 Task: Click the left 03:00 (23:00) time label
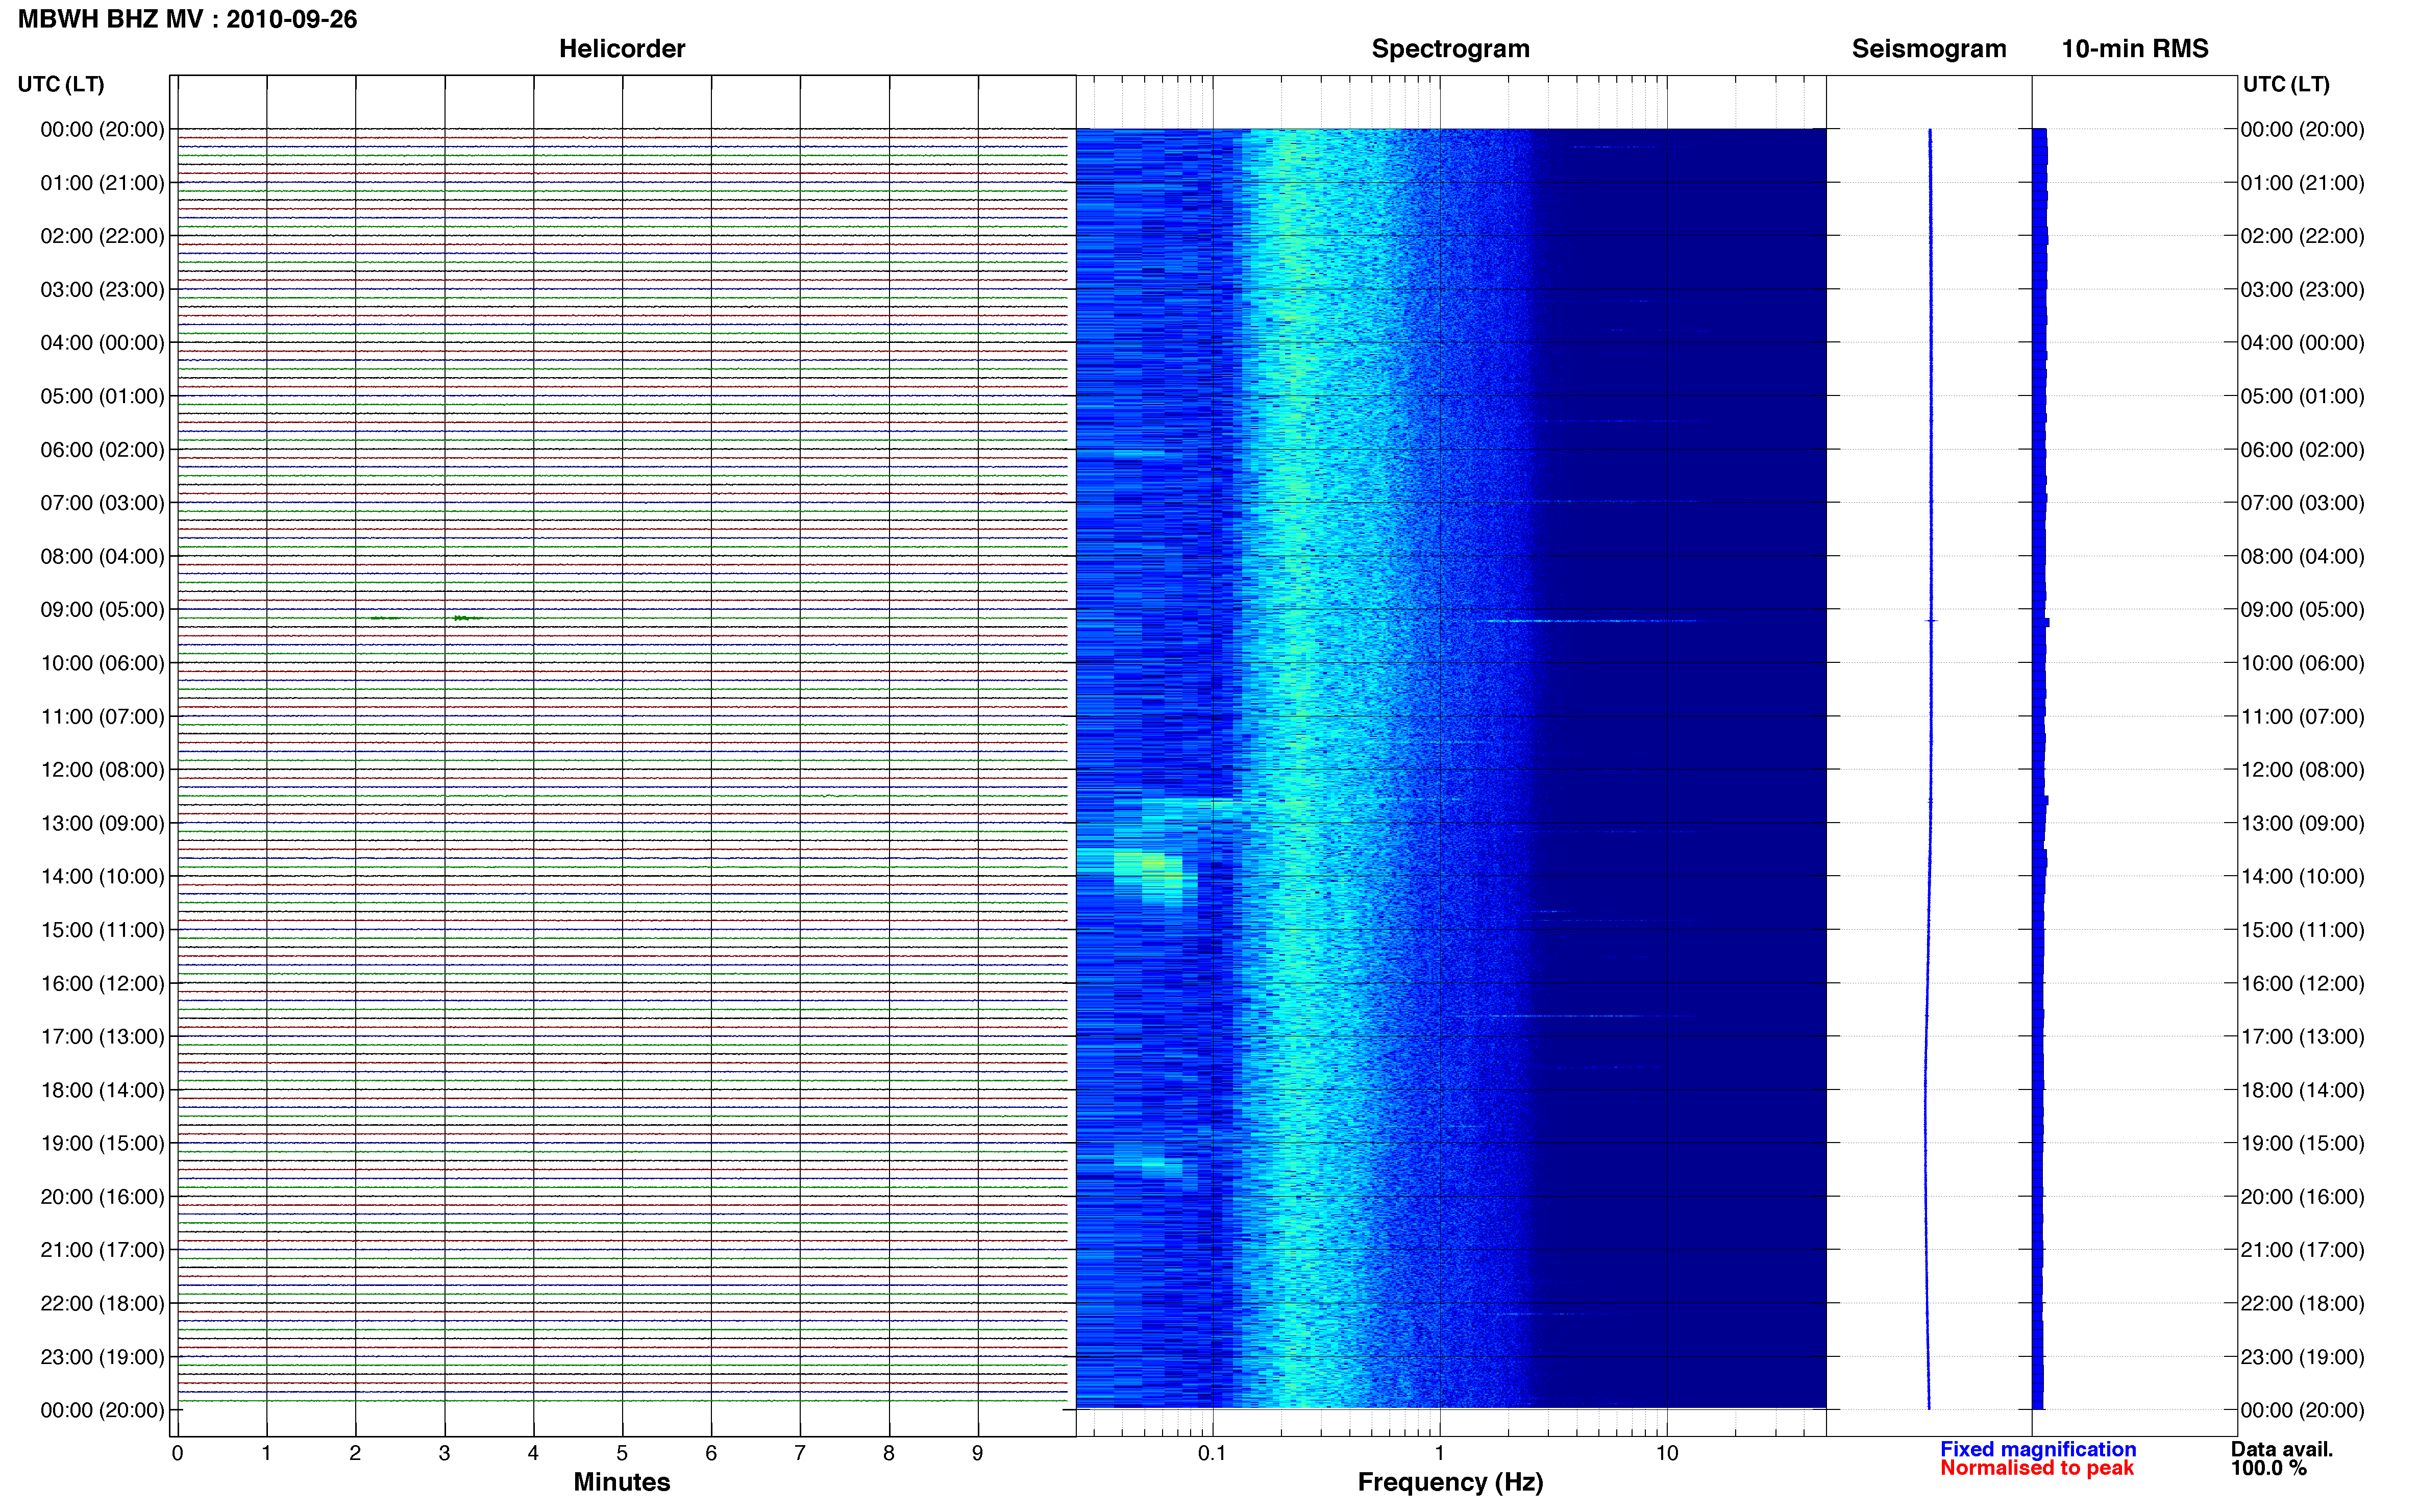click(x=102, y=290)
